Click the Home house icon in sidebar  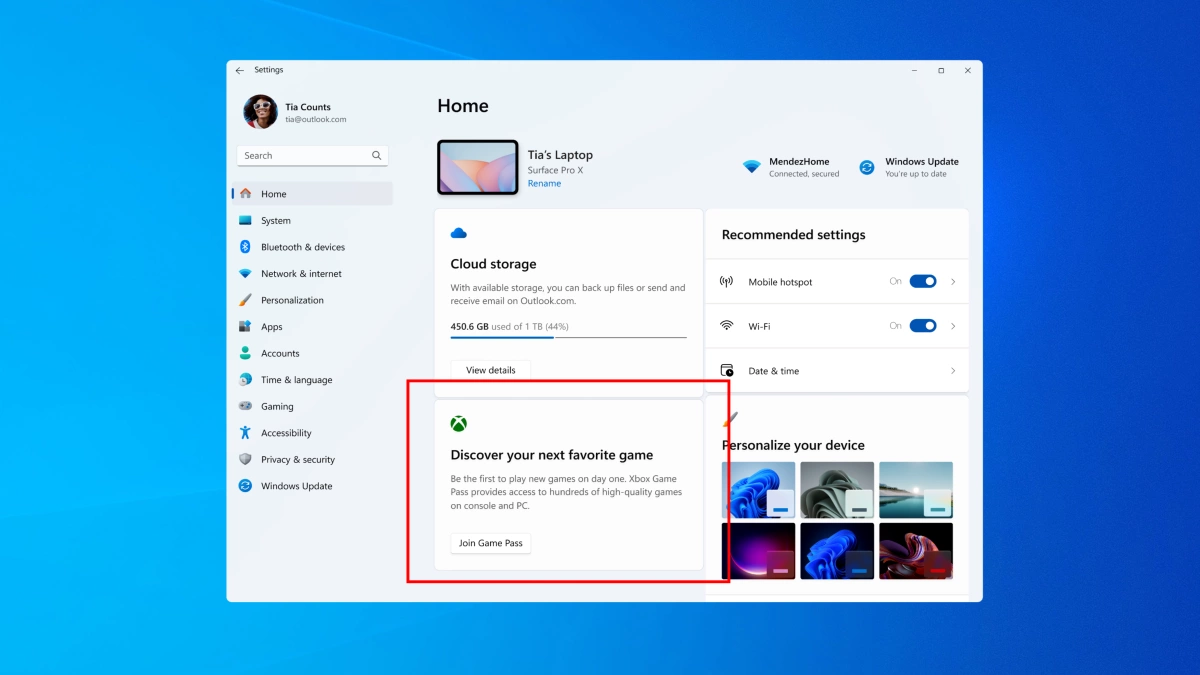tap(245, 194)
